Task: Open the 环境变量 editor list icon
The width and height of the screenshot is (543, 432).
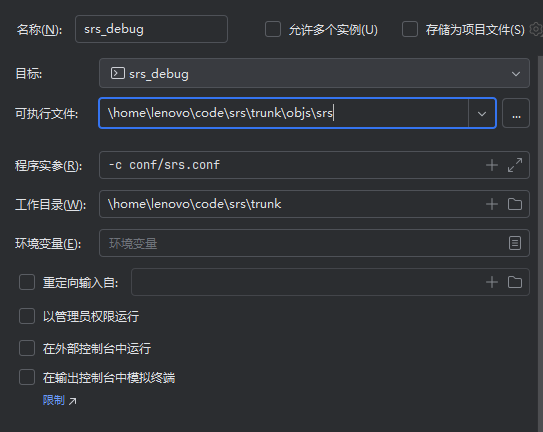Action: [x=515, y=243]
